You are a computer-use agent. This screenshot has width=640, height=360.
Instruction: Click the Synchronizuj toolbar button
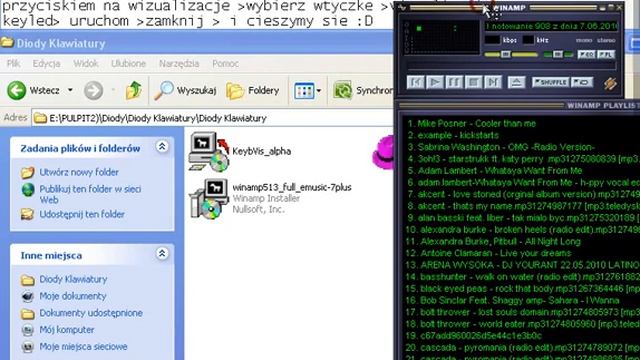point(362,90)
